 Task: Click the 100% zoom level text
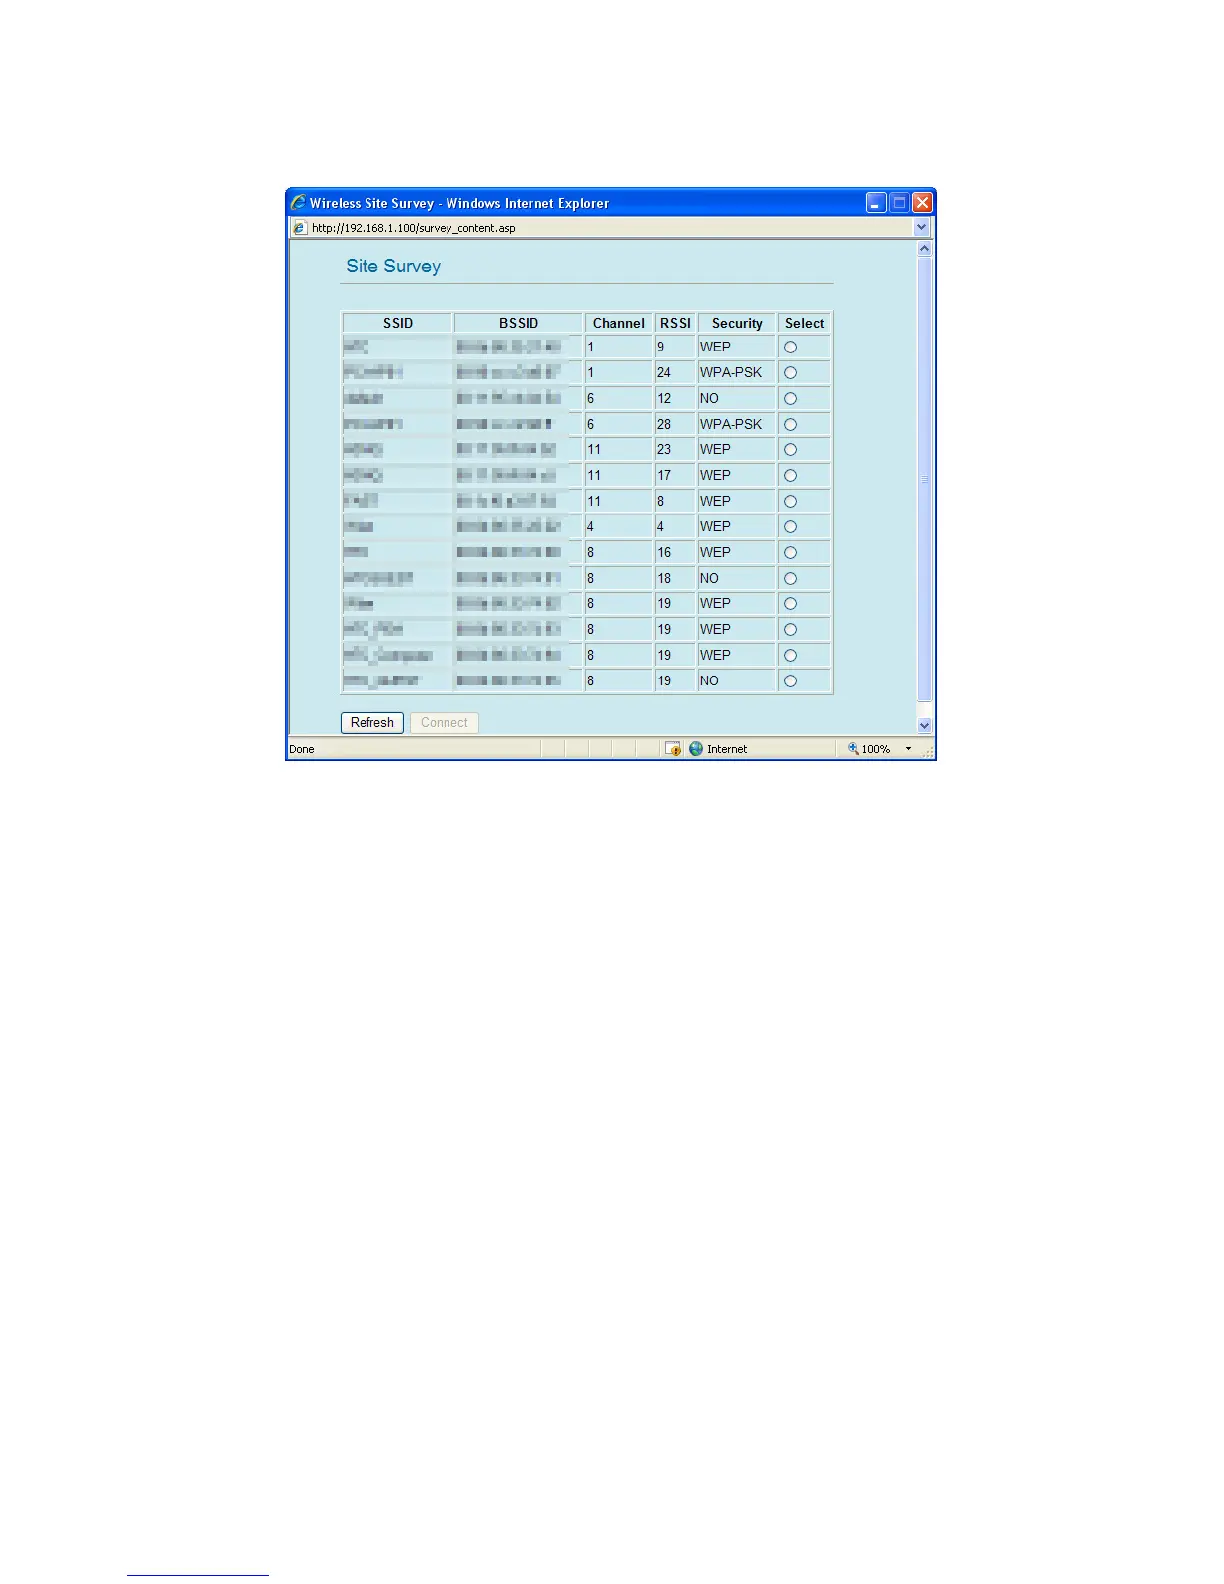876,749
